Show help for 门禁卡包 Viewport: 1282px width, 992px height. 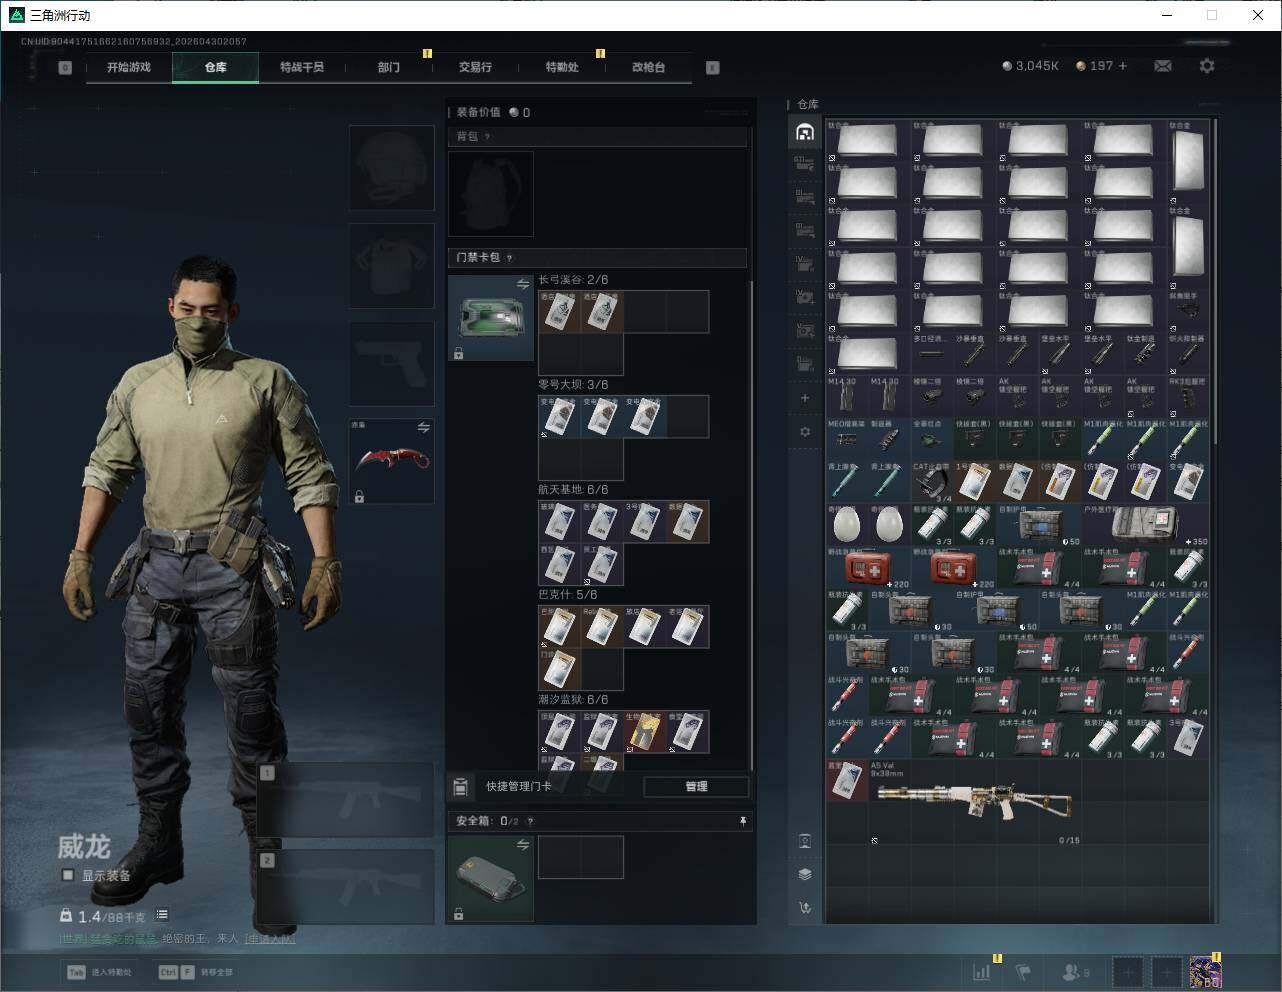point(510,258)
